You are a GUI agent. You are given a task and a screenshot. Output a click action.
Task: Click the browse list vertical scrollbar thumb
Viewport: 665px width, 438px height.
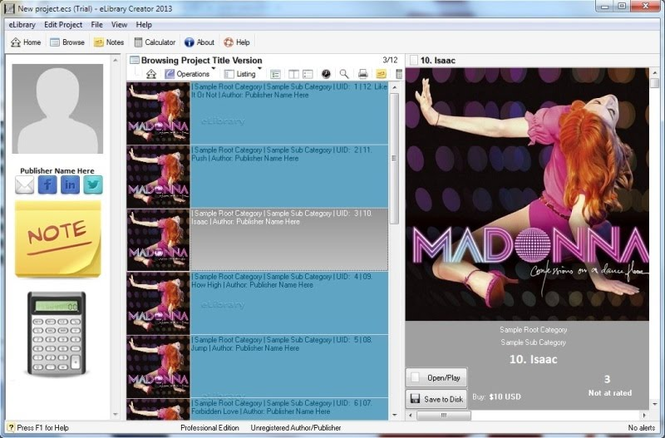394,159
